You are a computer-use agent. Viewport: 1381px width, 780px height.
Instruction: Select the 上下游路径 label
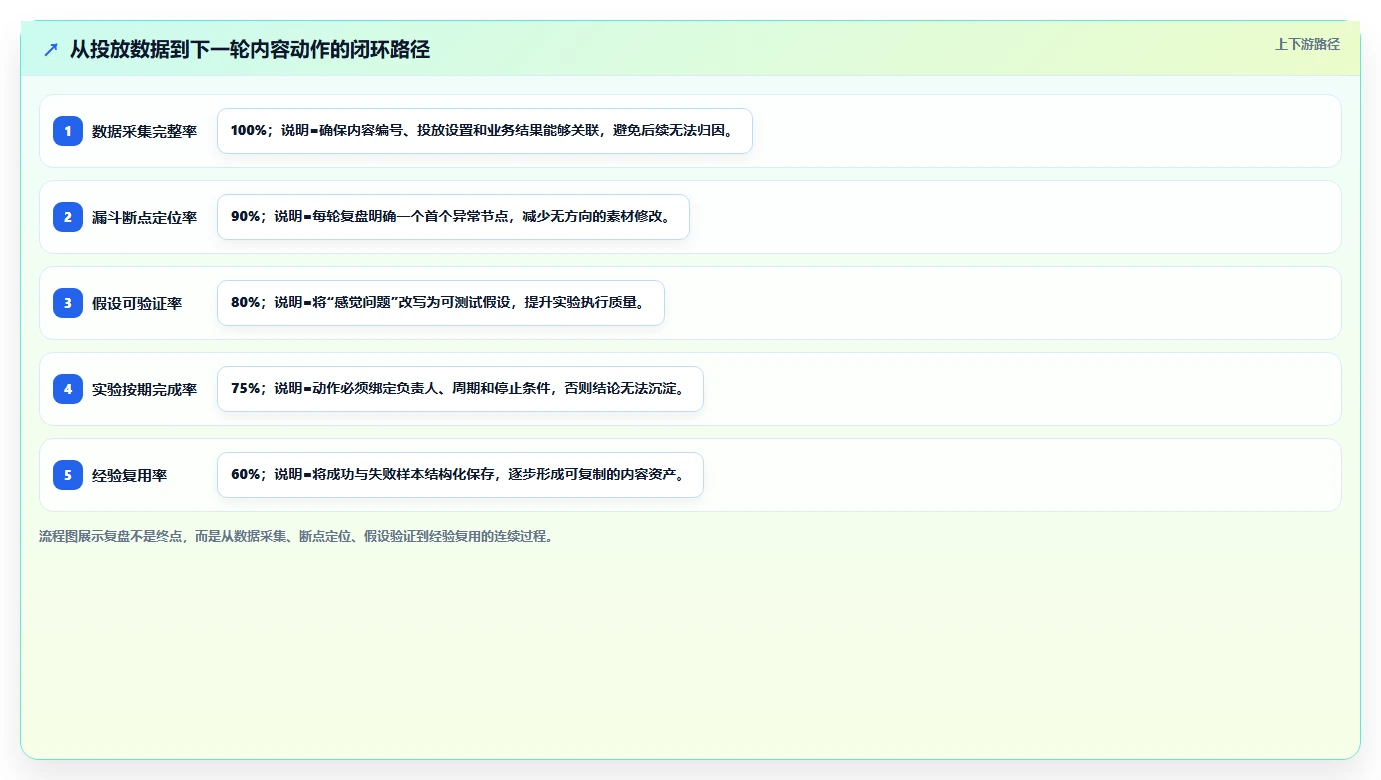[1307, 44]
